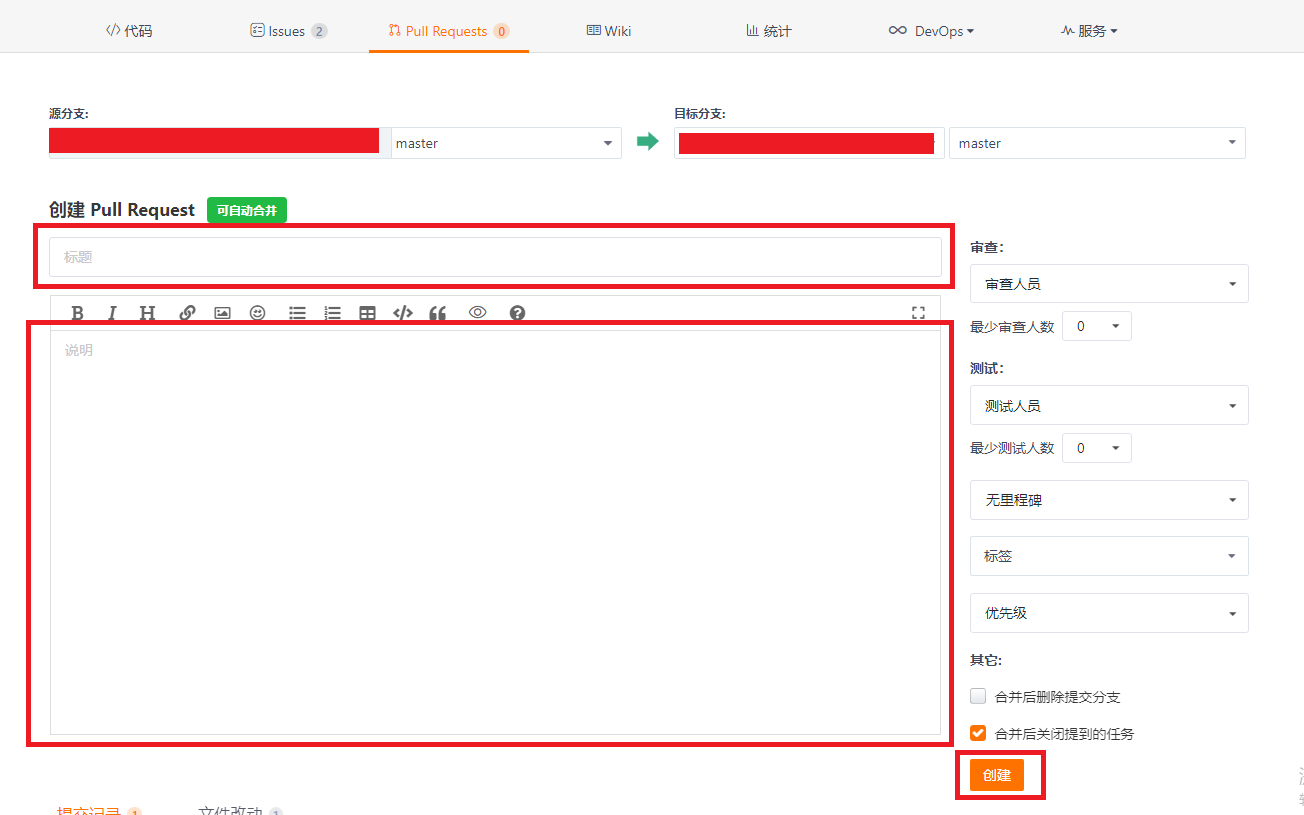Insert a table with table icon

(x=367, y=313)
